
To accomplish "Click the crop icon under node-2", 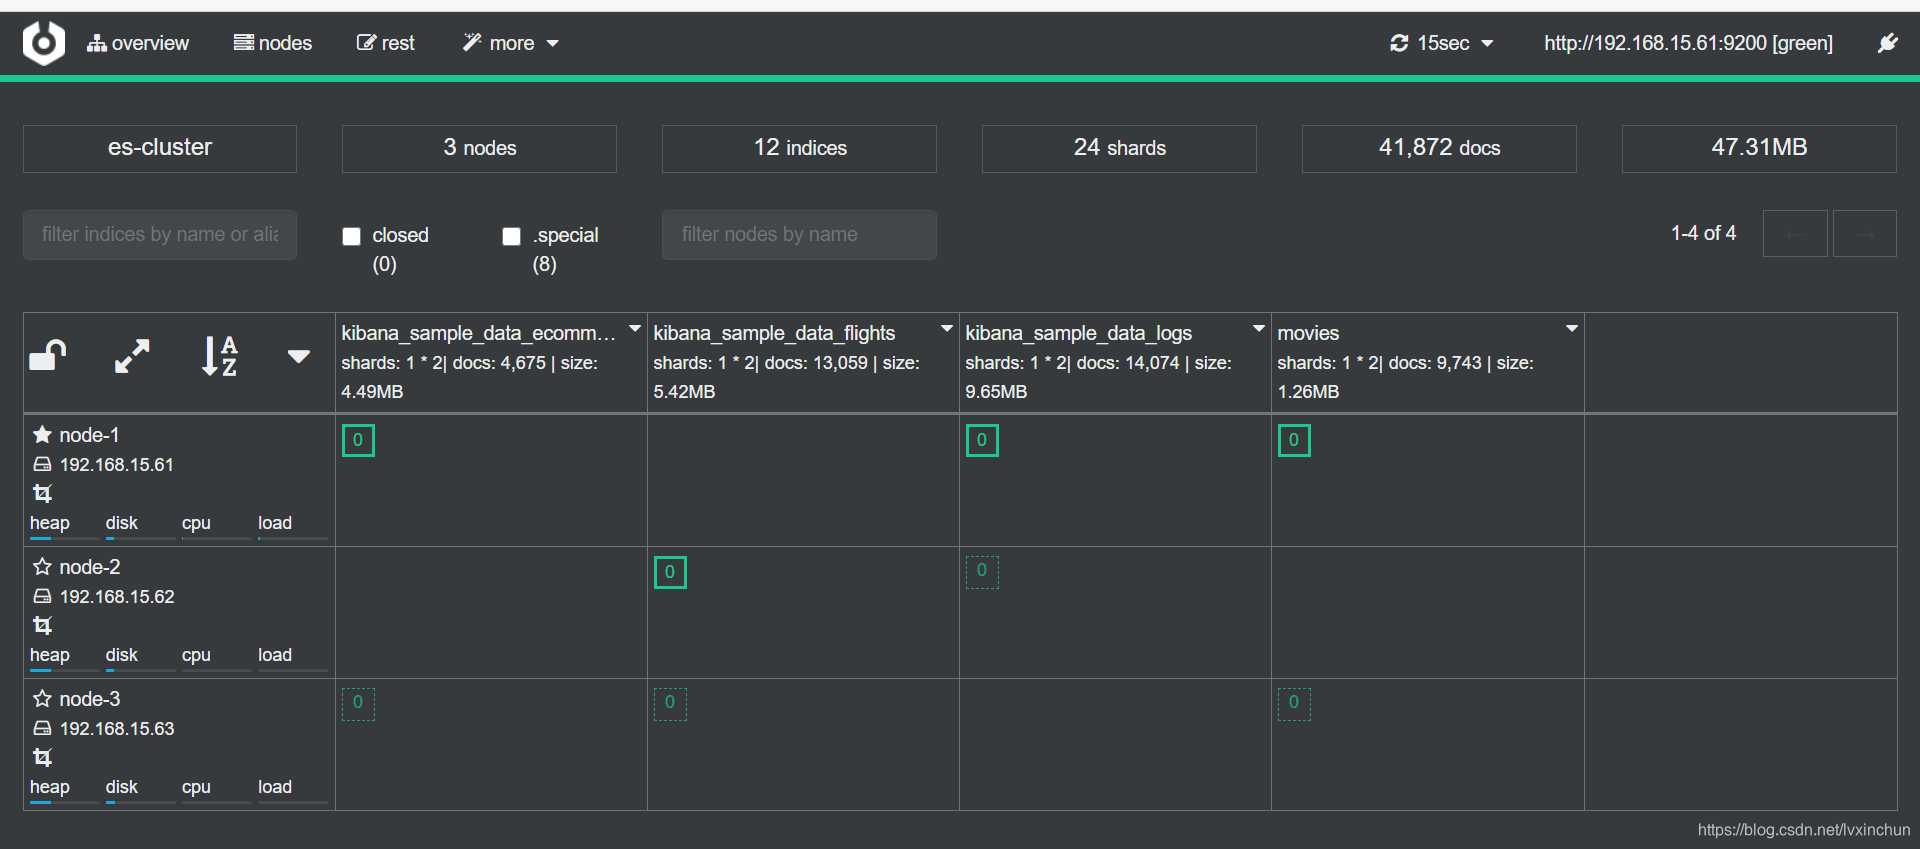I will pyautogui.click(x=42, y=625).
